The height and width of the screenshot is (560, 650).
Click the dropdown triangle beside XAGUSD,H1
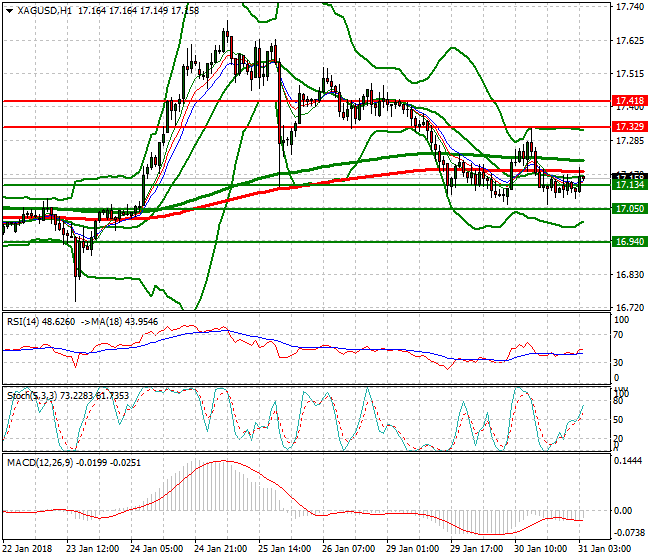coord(9,11)
